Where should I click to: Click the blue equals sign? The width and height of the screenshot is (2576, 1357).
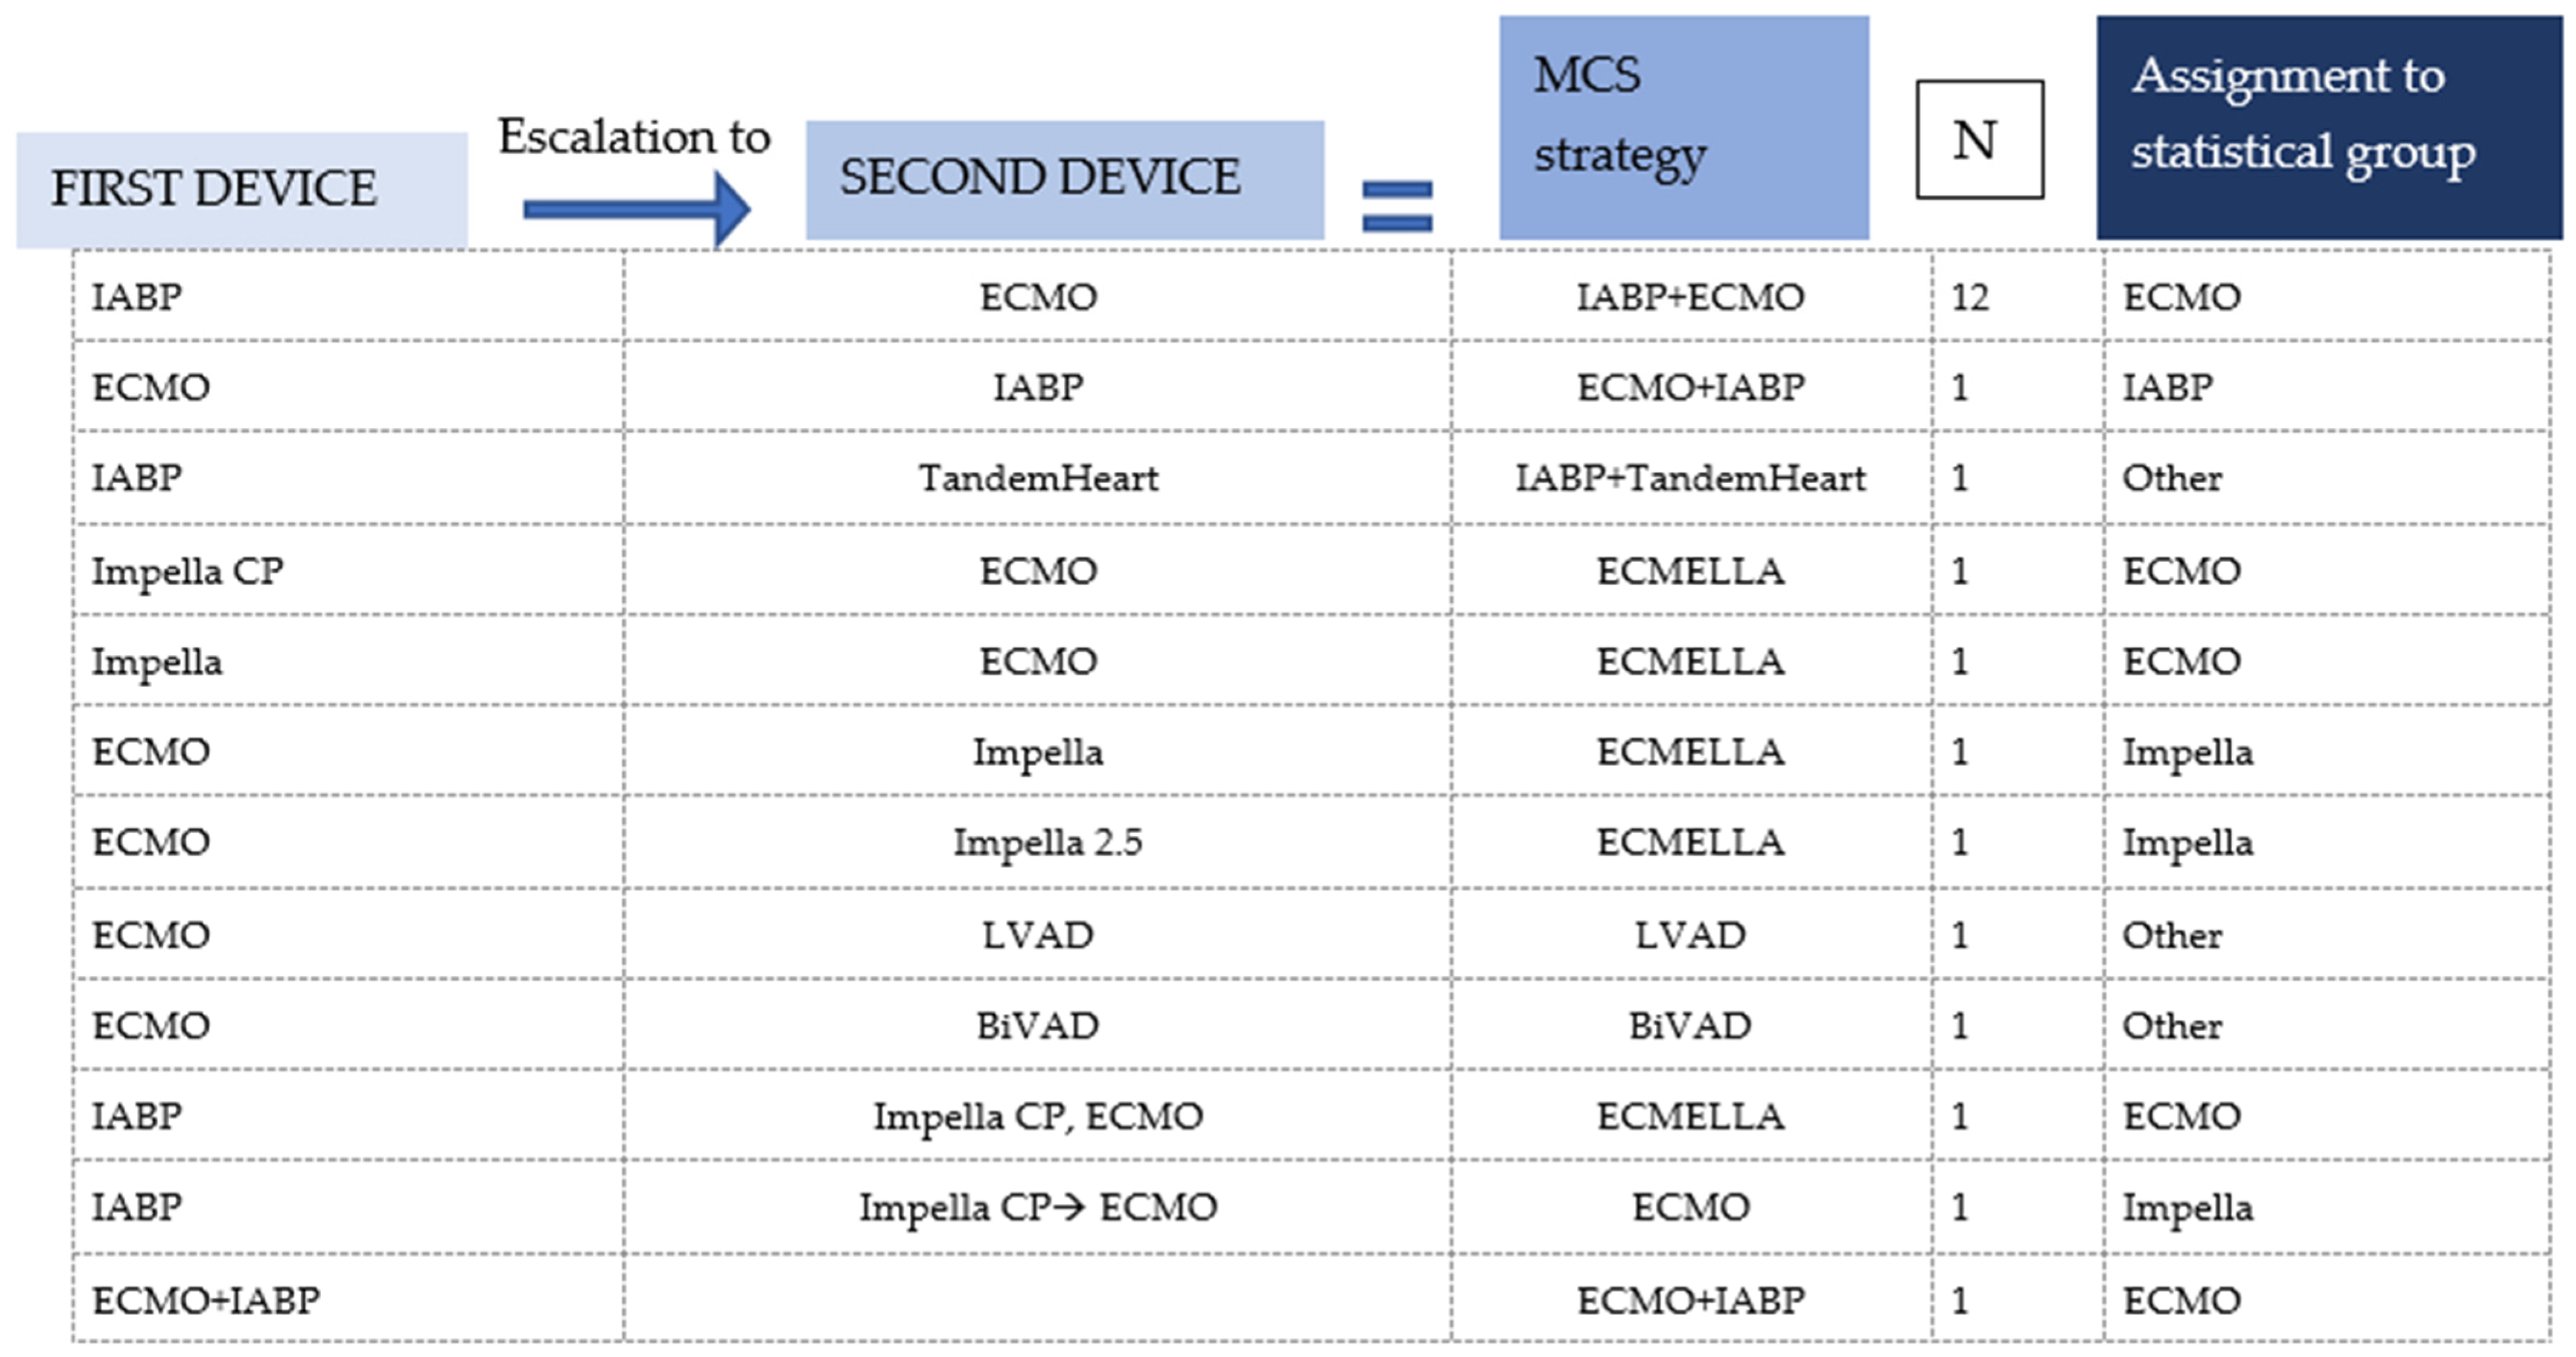tap(1397, 206)
